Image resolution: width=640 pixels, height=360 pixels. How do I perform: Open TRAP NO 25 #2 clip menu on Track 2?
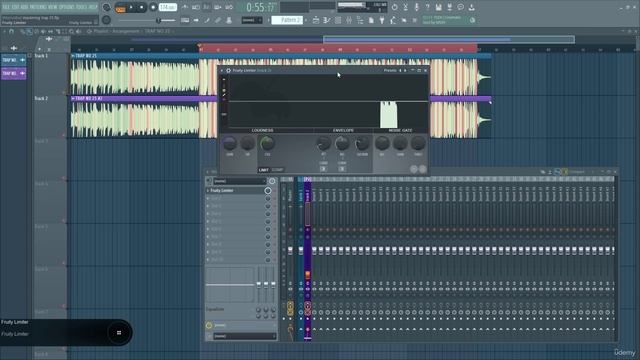[73, 99]
